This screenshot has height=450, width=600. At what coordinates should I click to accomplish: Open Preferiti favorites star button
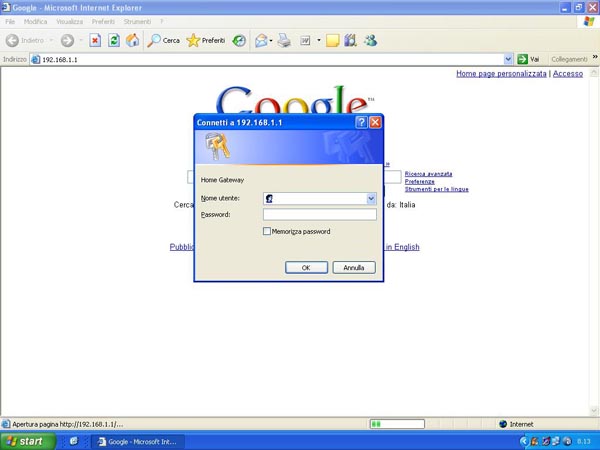(206, 40)
